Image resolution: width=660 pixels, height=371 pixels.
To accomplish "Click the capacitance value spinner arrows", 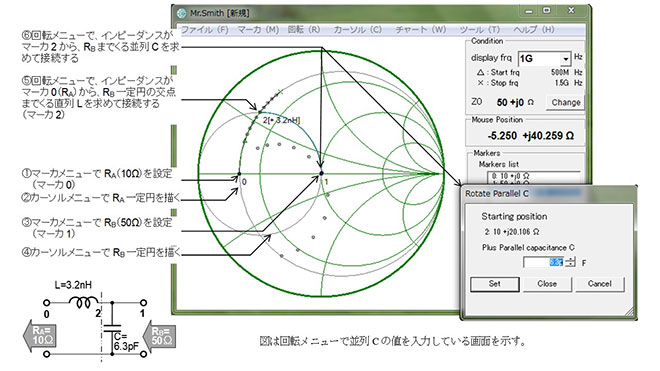I will (570, 262).
